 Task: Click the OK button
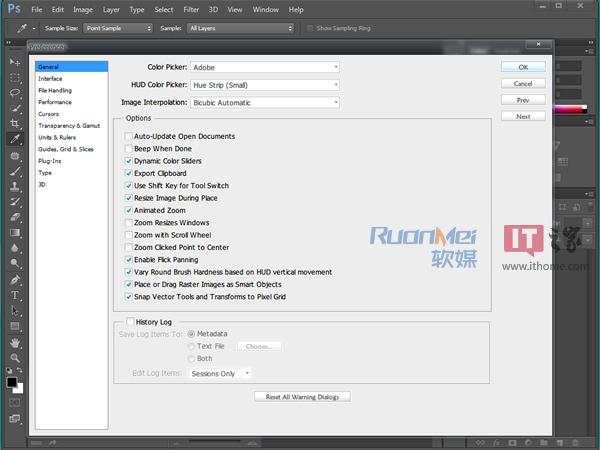tap(523, 67)
